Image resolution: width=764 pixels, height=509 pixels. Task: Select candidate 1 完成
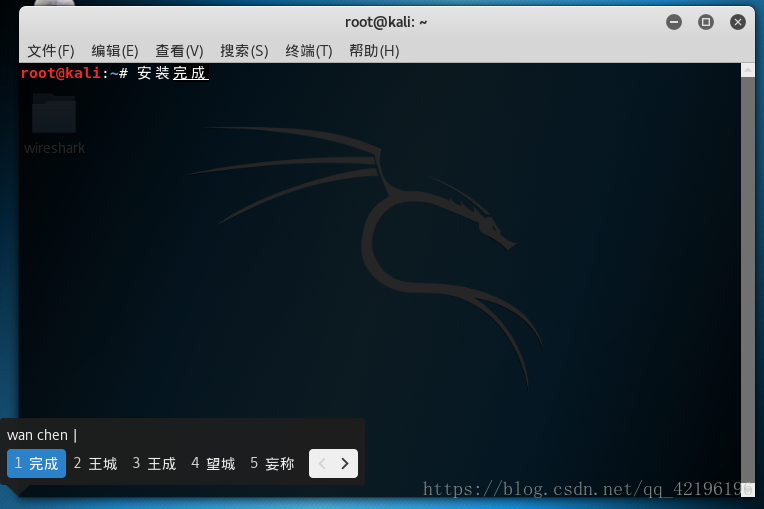[37, 463]
